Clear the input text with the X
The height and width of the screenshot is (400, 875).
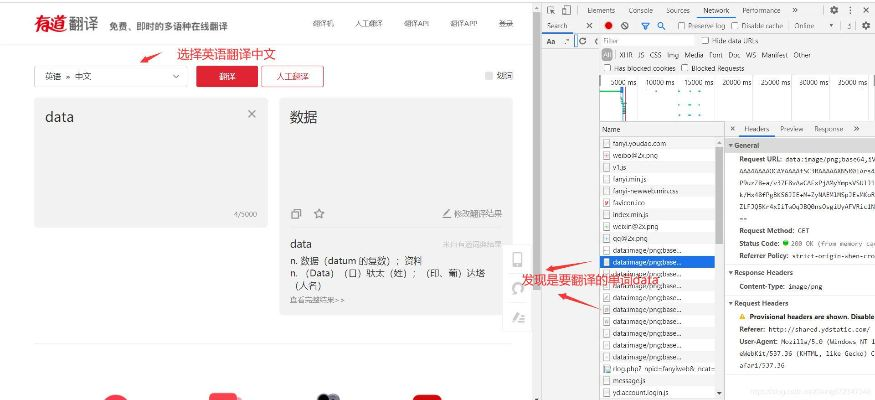coord(252,114)
